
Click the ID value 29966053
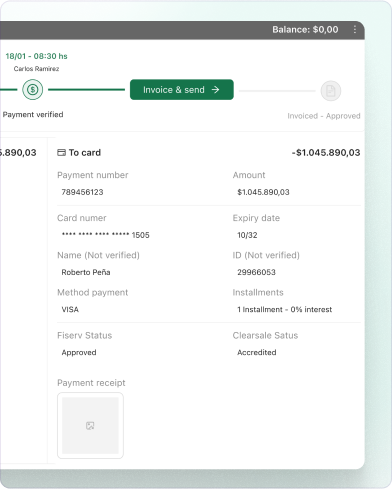(x=256, y=272)
